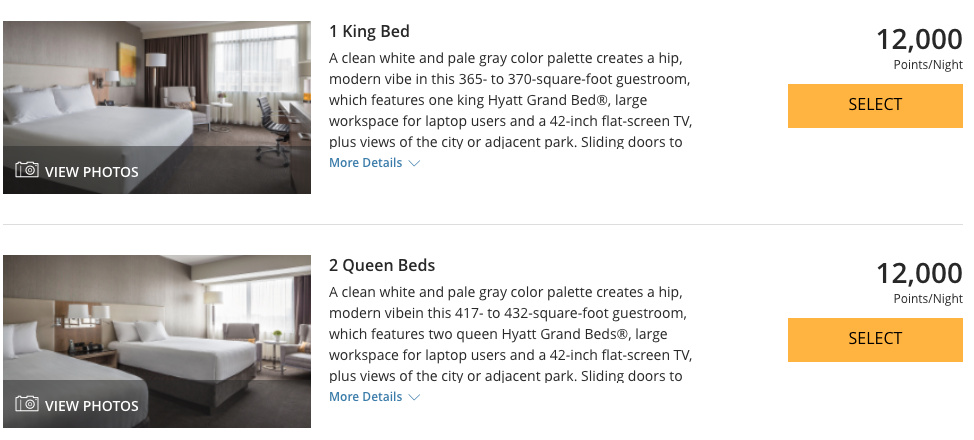Screen dimensions: 974x440
Task: Expand the chevron beside Queen Beds More Details
Action: [414, 398]
